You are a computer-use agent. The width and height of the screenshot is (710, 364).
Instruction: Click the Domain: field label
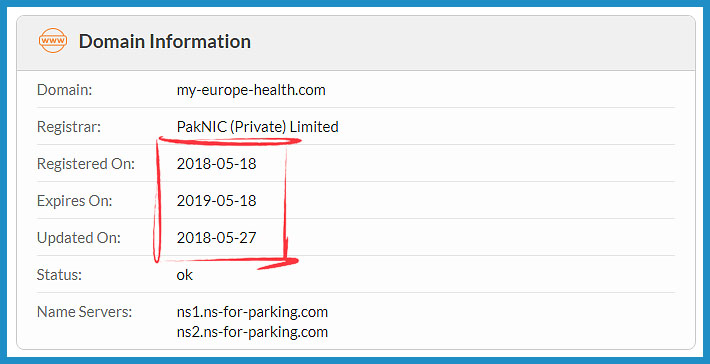[64, 90]
